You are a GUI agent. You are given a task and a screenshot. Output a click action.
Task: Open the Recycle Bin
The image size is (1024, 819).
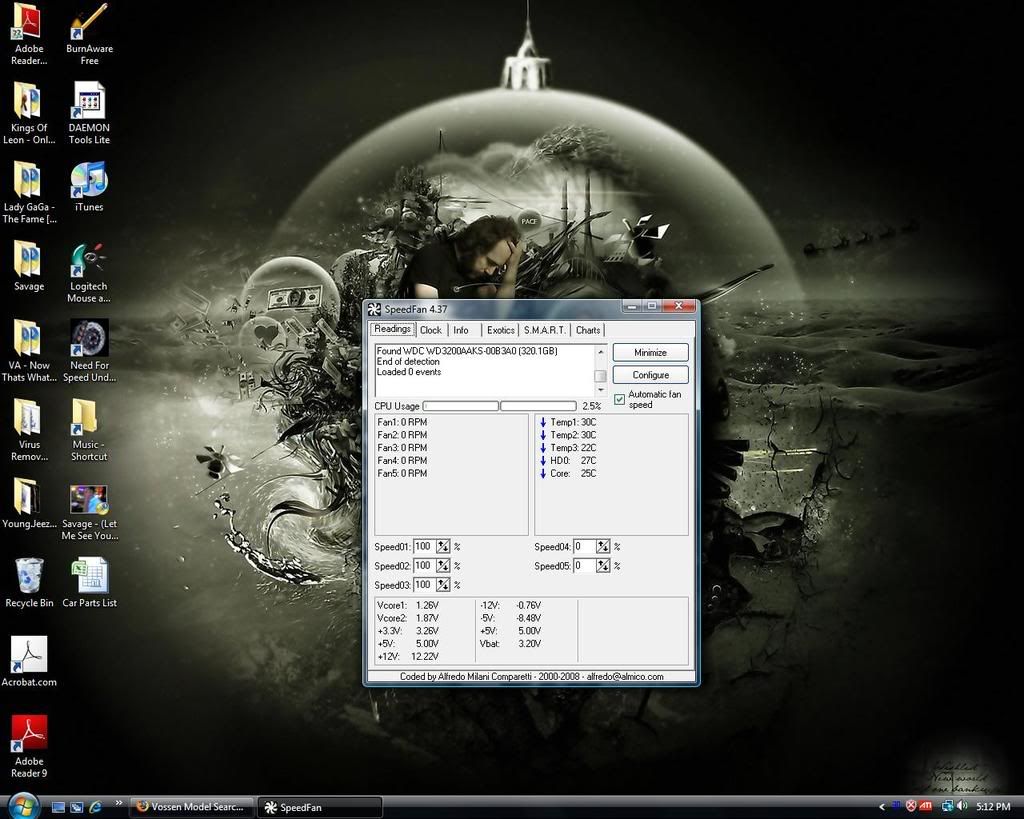coord(29,583)
